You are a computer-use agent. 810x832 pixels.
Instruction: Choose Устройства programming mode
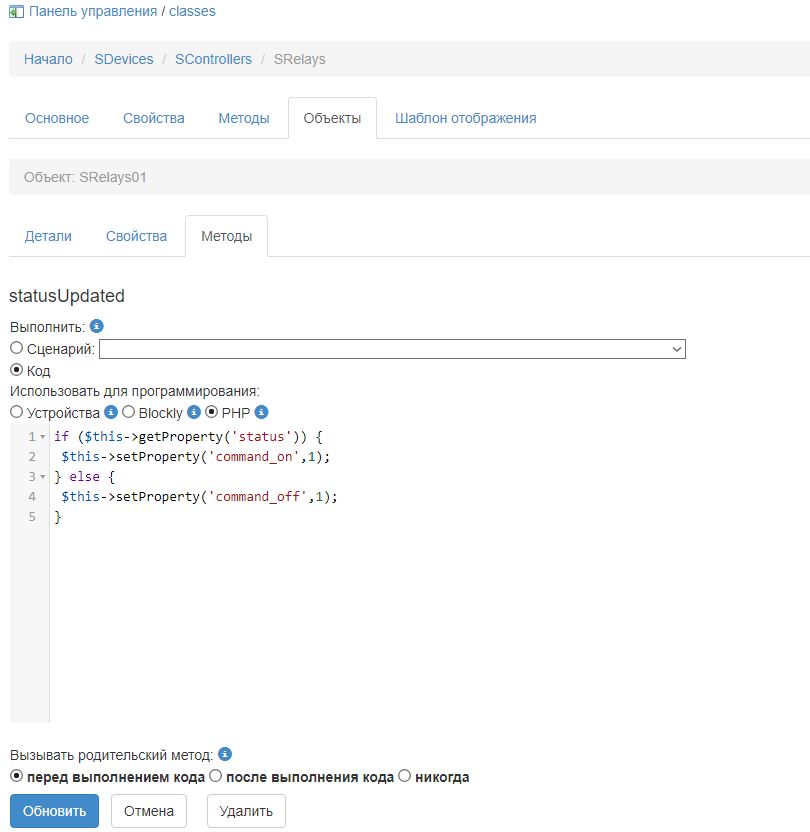(16, 412)
